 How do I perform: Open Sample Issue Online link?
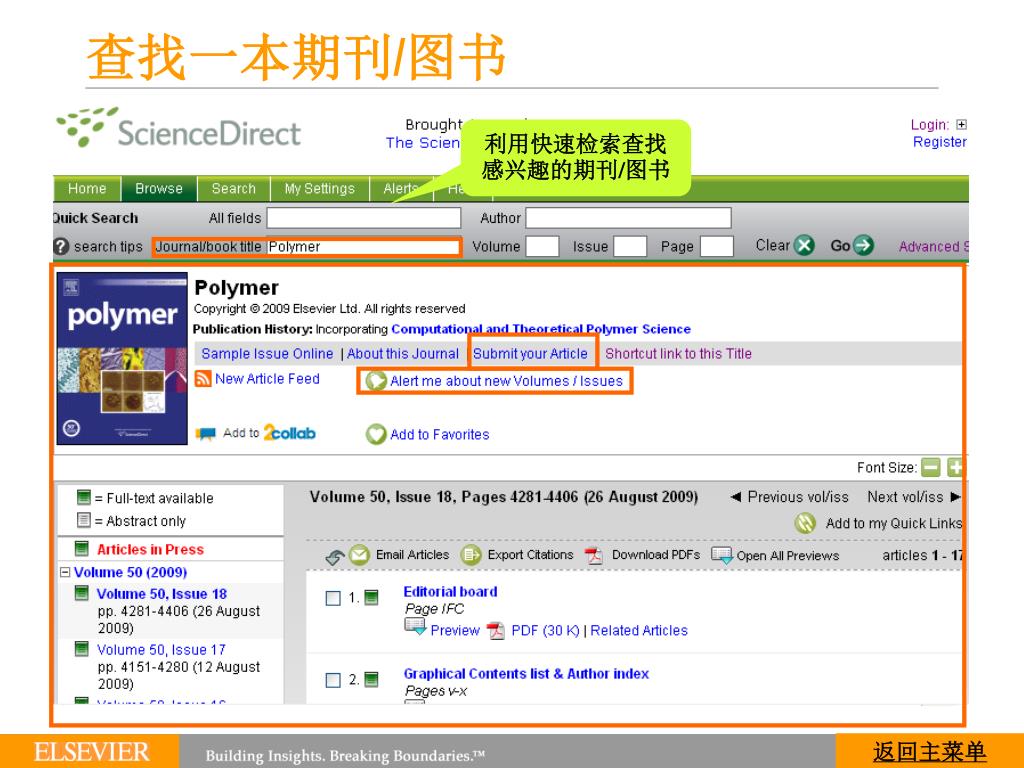(267, 353)
